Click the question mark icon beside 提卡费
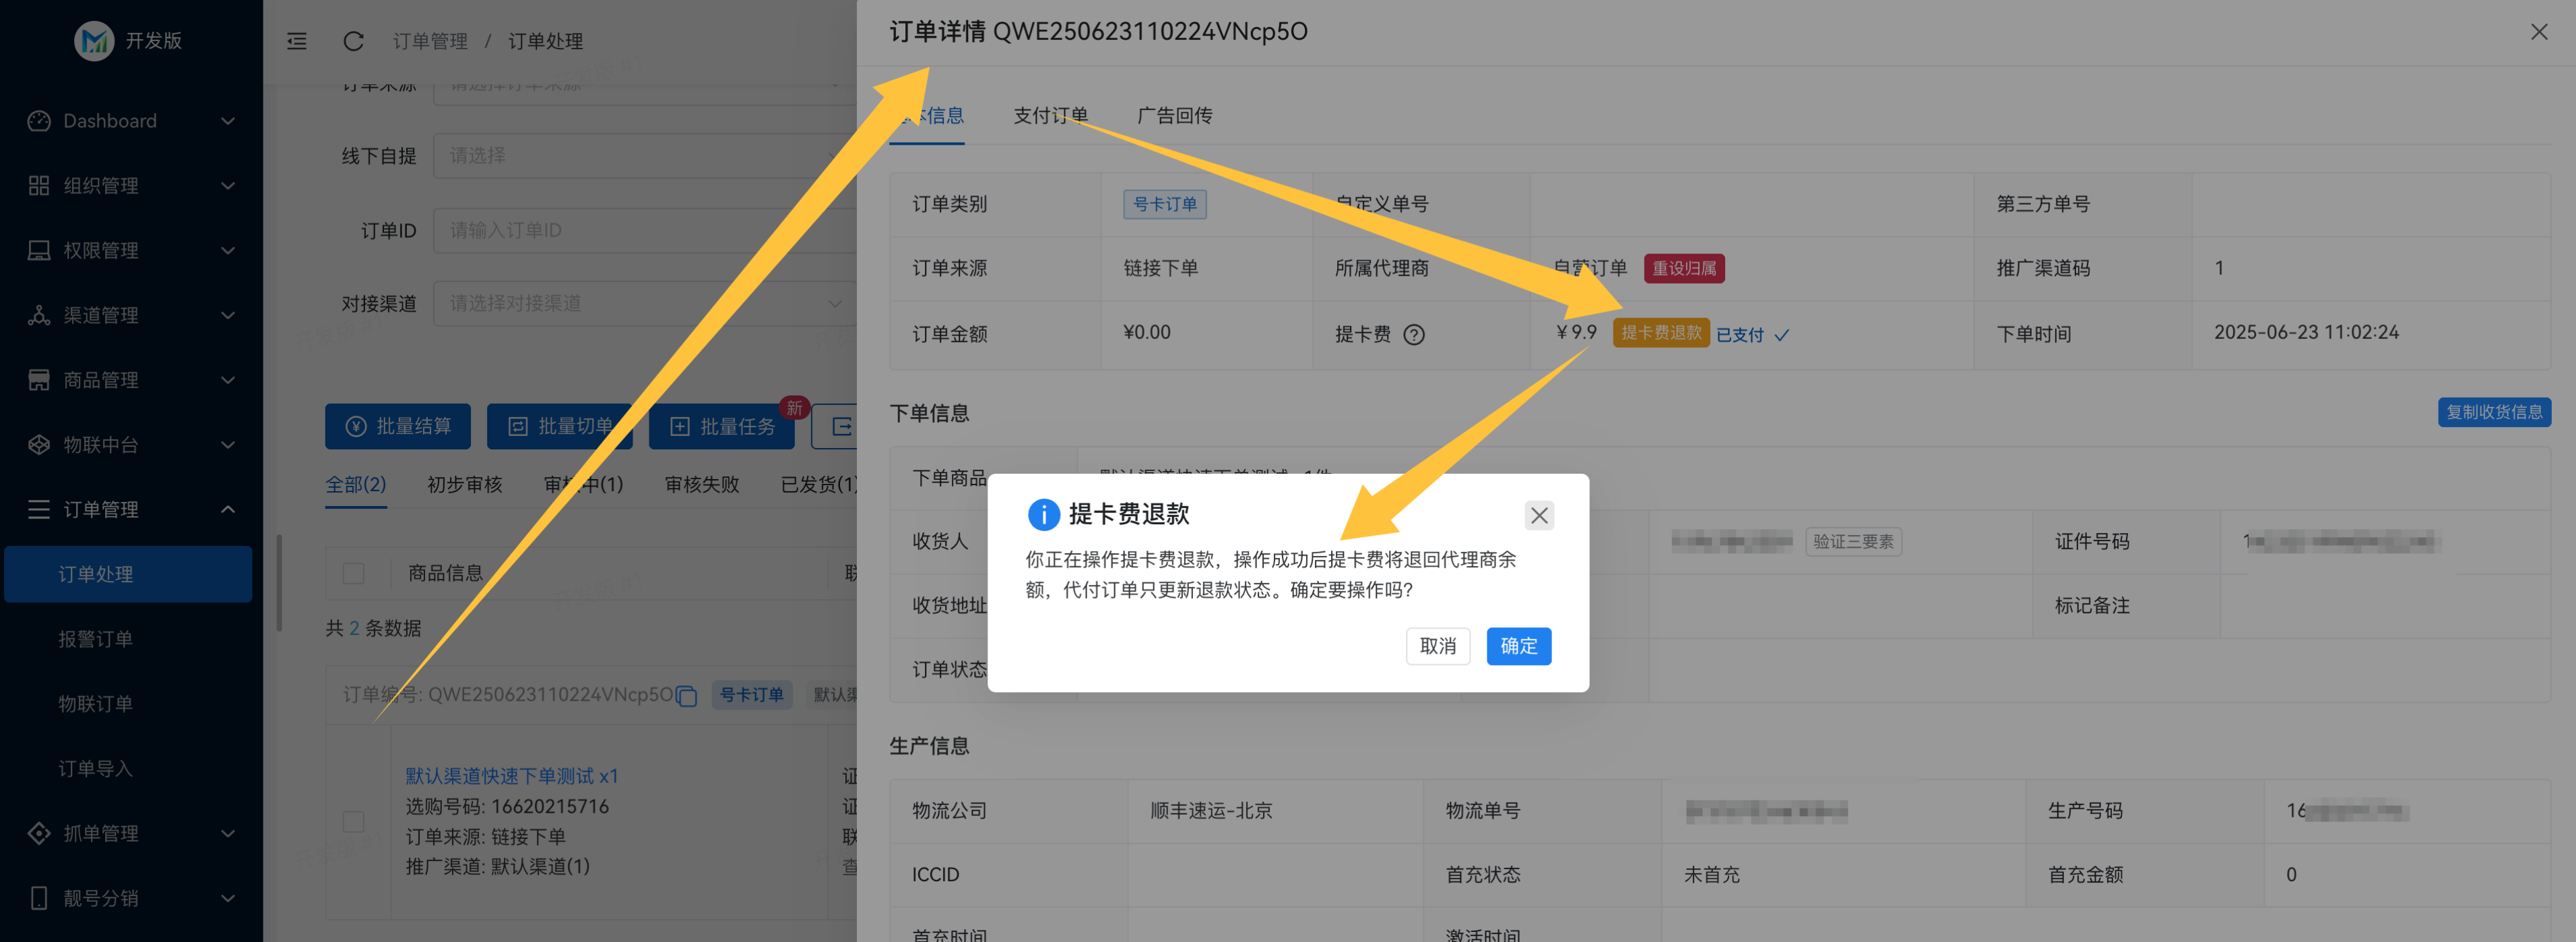Screen dimensions: 2576x942 (1414, 334)
